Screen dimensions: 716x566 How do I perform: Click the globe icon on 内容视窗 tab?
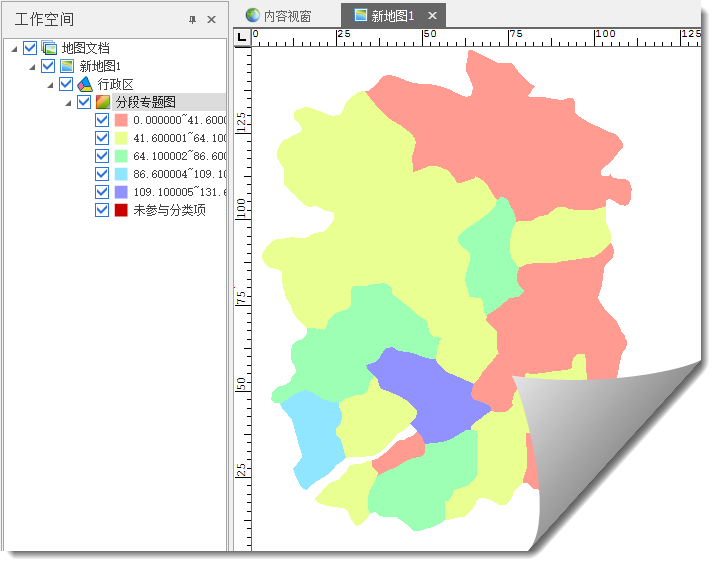pos(252,16)
